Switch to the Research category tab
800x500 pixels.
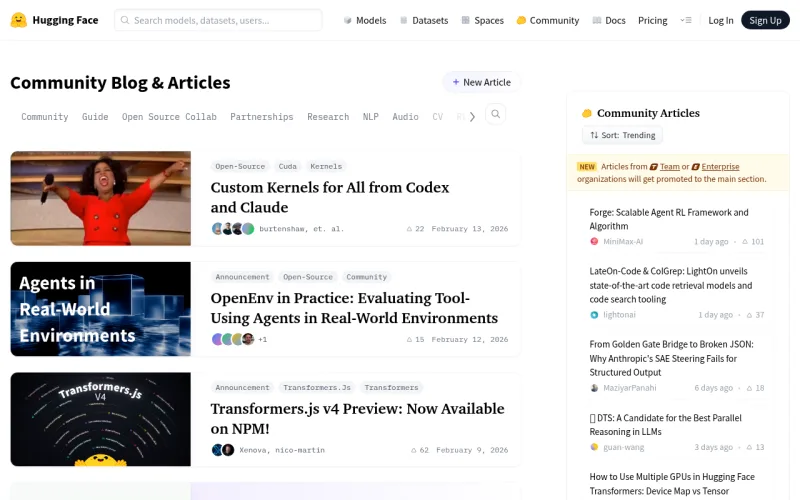click(328, 117)
